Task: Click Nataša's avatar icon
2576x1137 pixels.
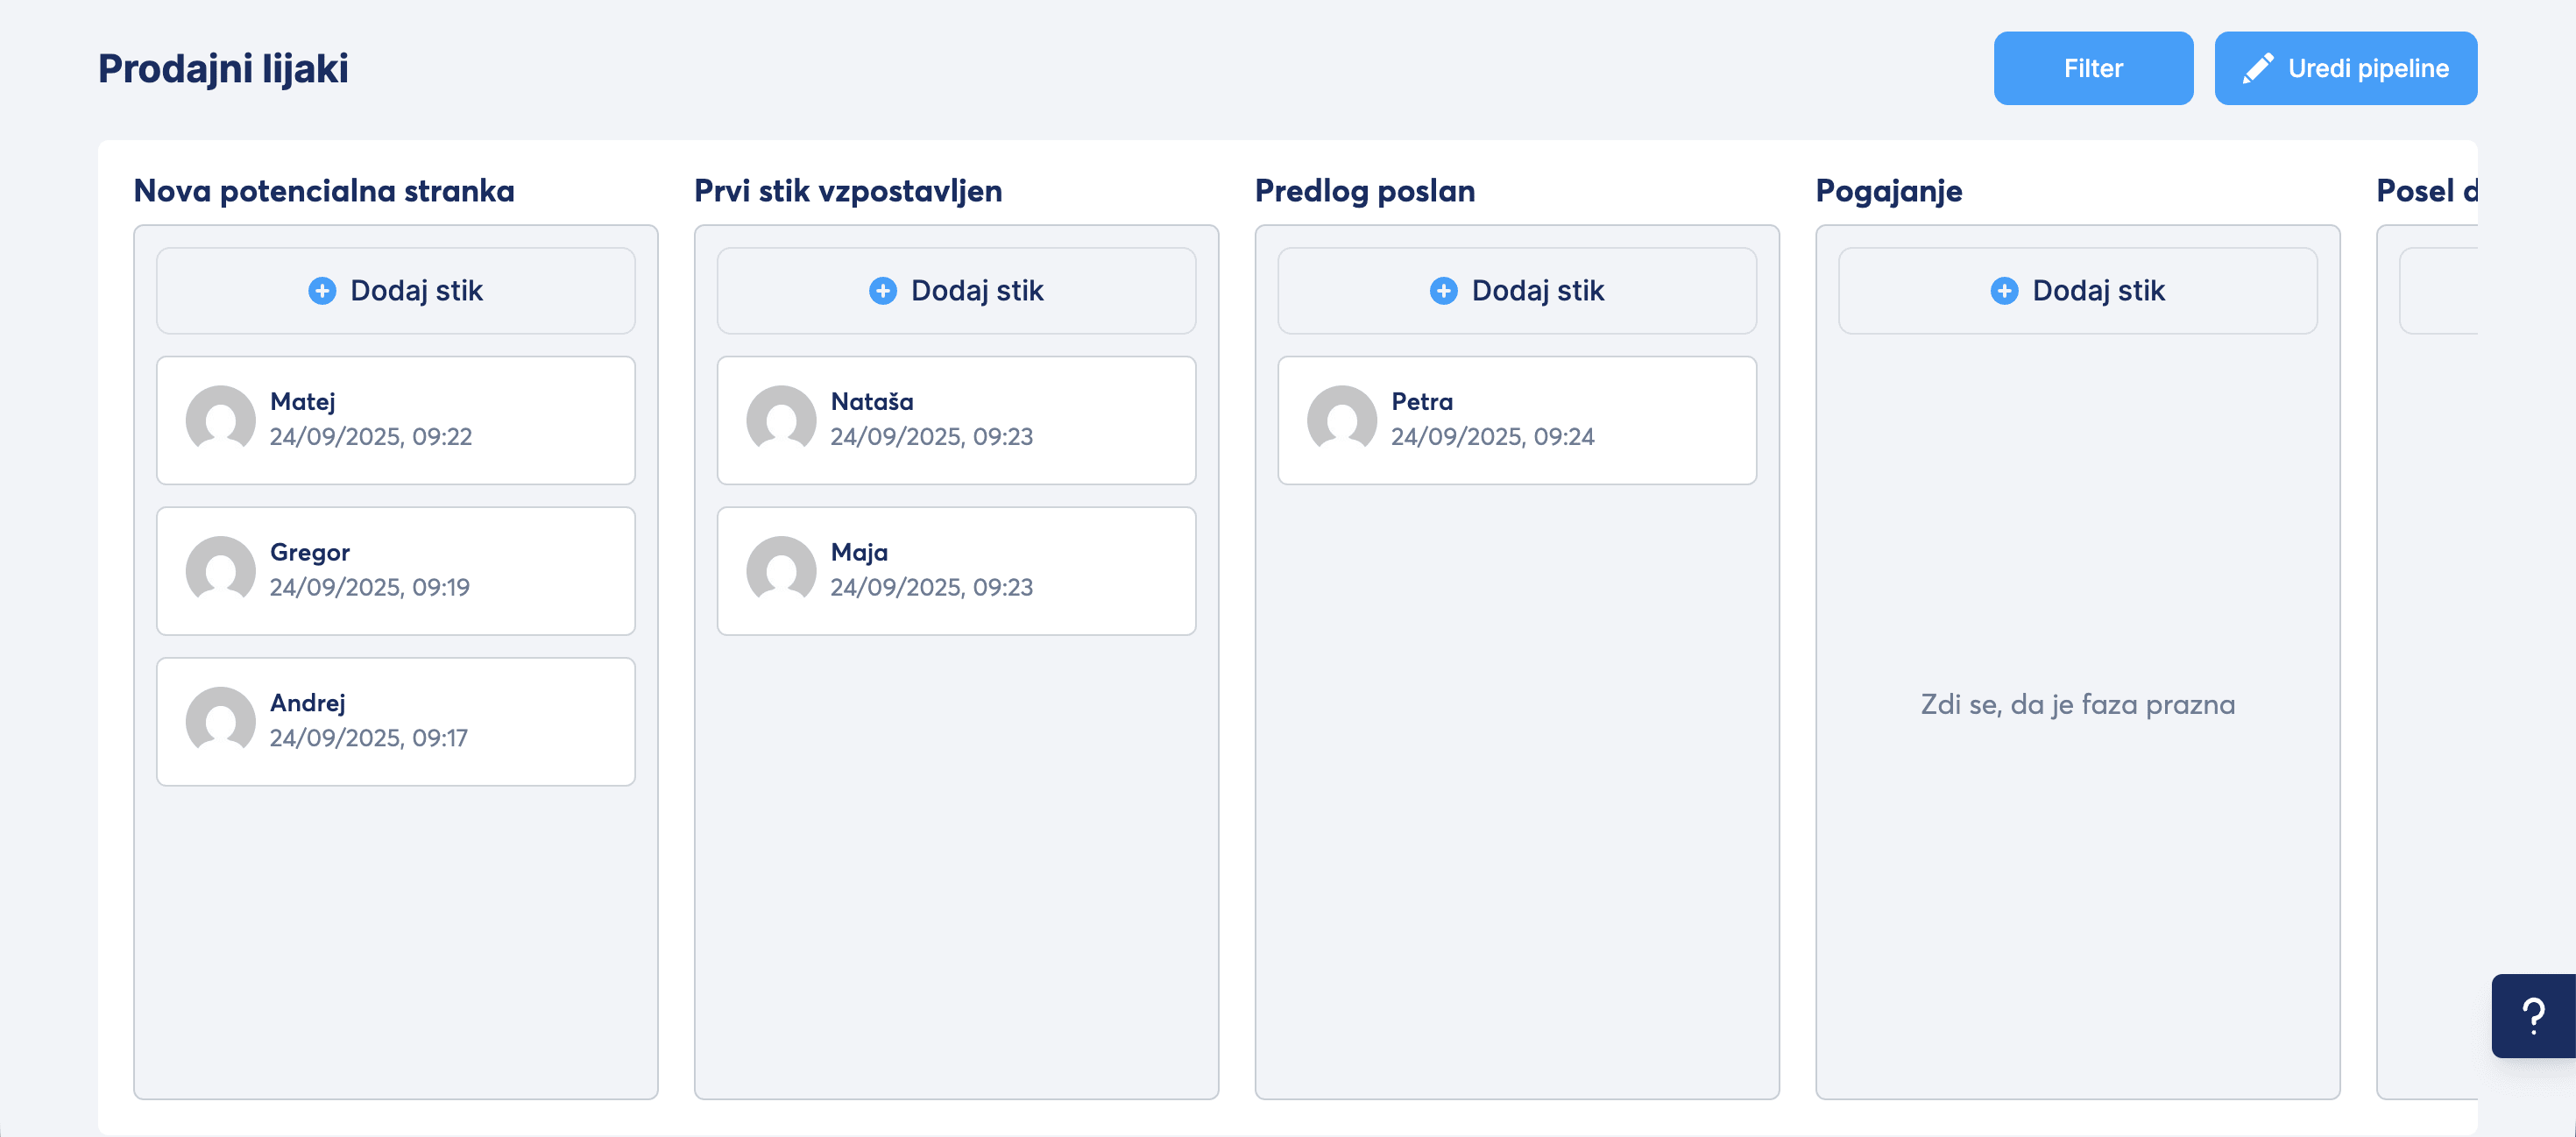Action: 781,420
